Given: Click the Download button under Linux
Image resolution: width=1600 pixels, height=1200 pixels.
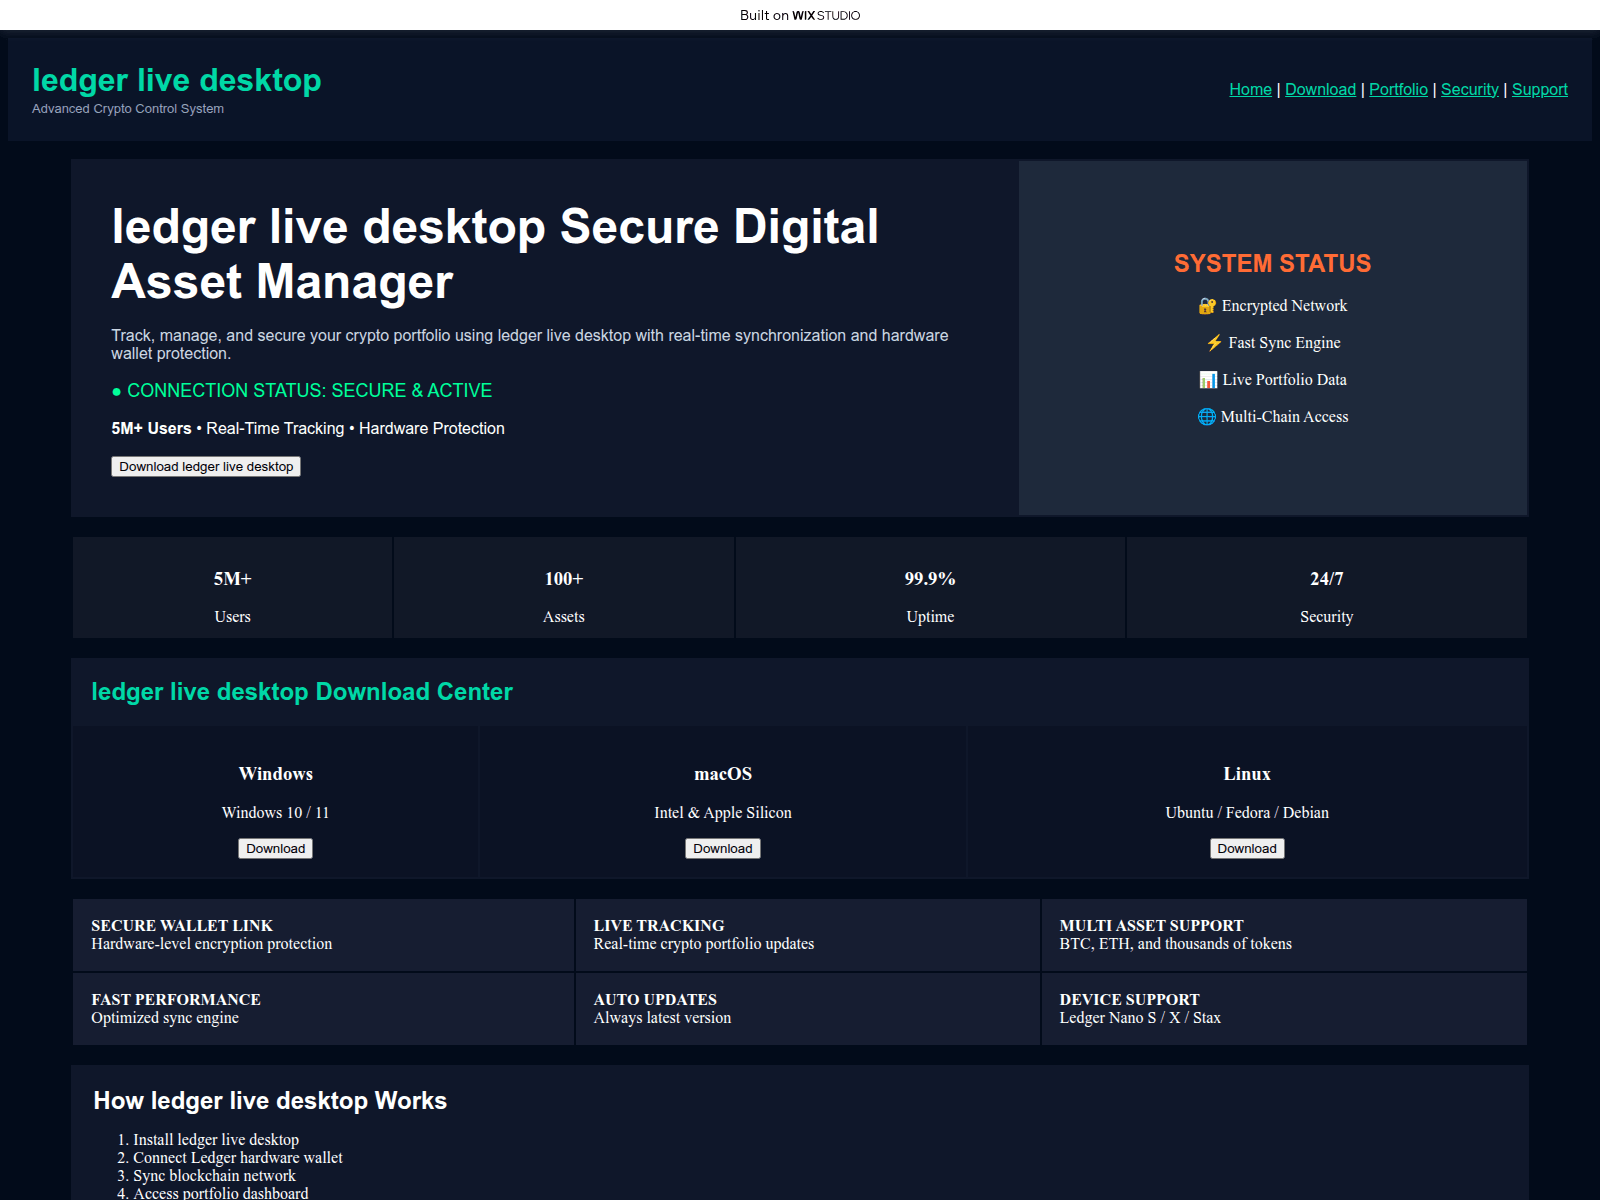Looking at the screenshot, I should coord(1247,849).
